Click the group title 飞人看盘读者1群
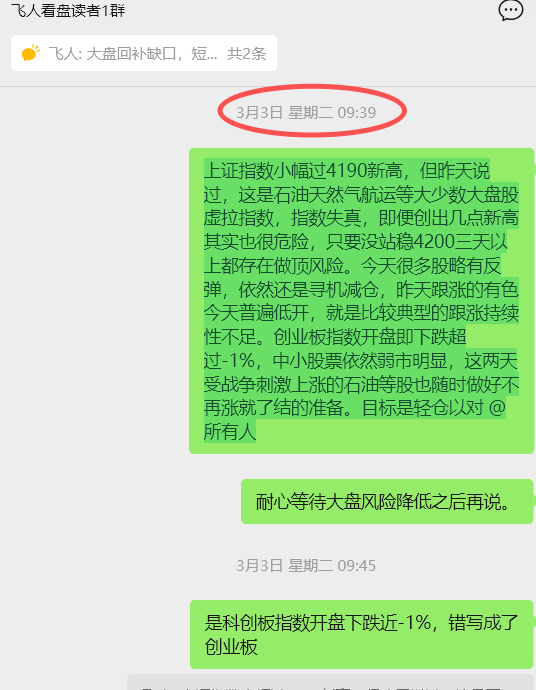Viewport: 536px width, 690px height. pyautogui.click(x=68, y=10)
